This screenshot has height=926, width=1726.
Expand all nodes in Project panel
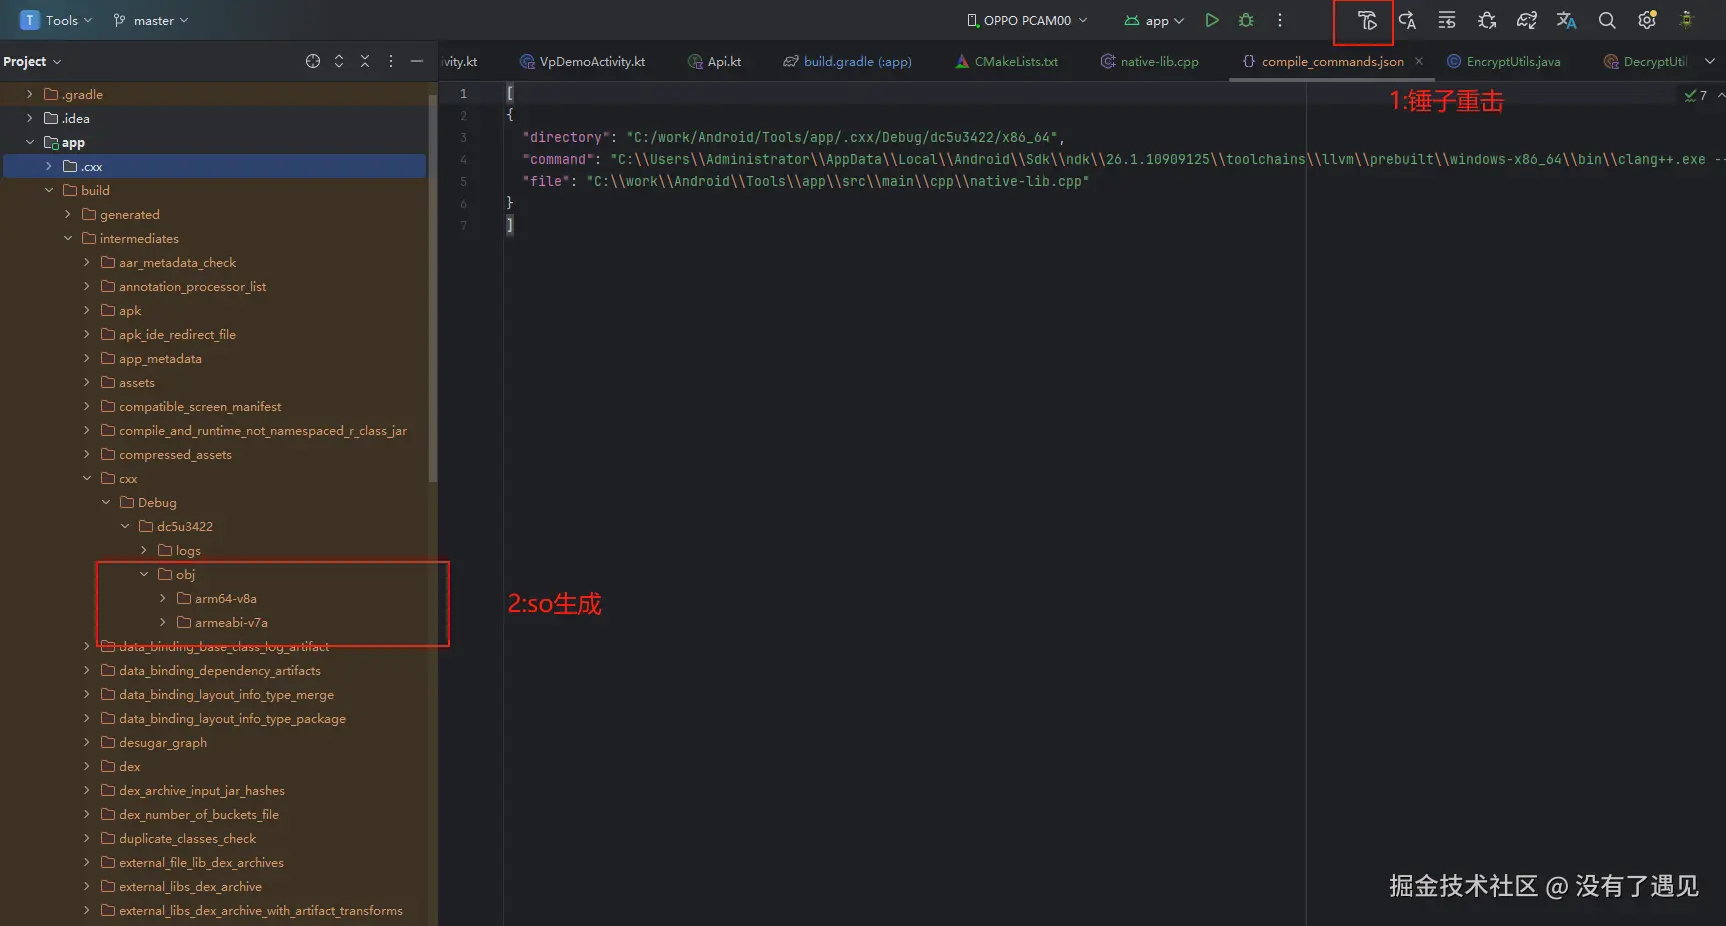pos(339,61)
